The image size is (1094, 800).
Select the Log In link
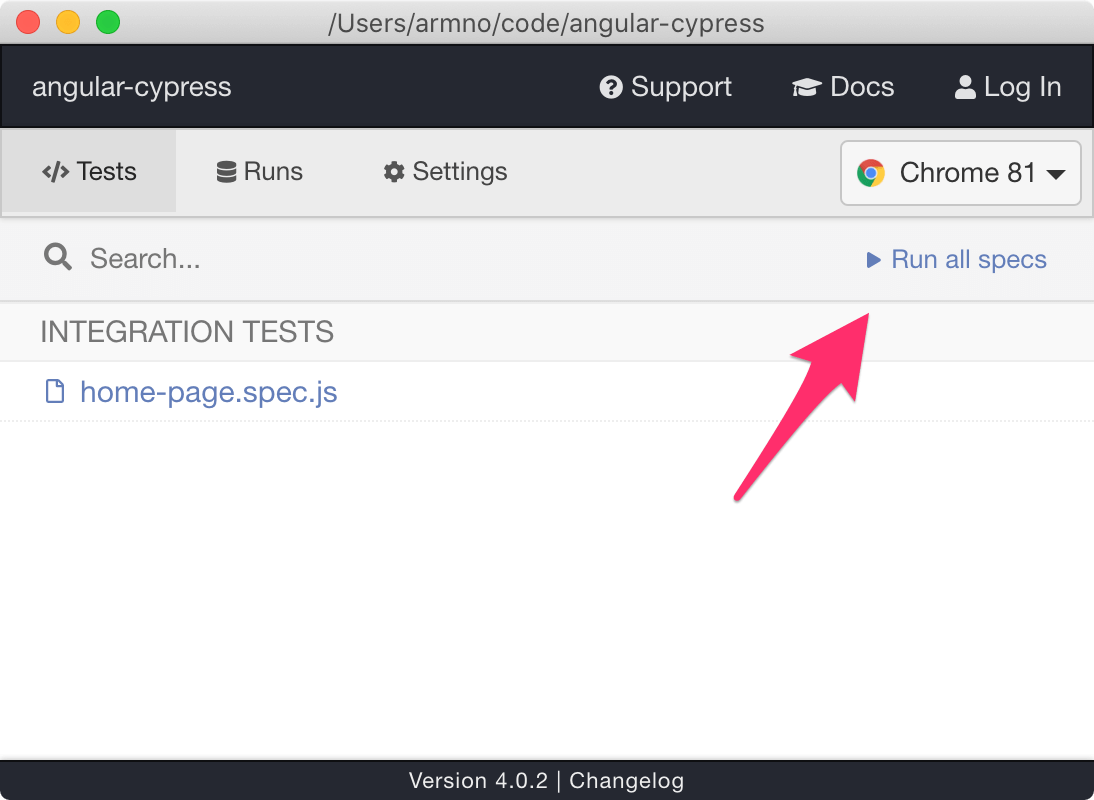1007,87
